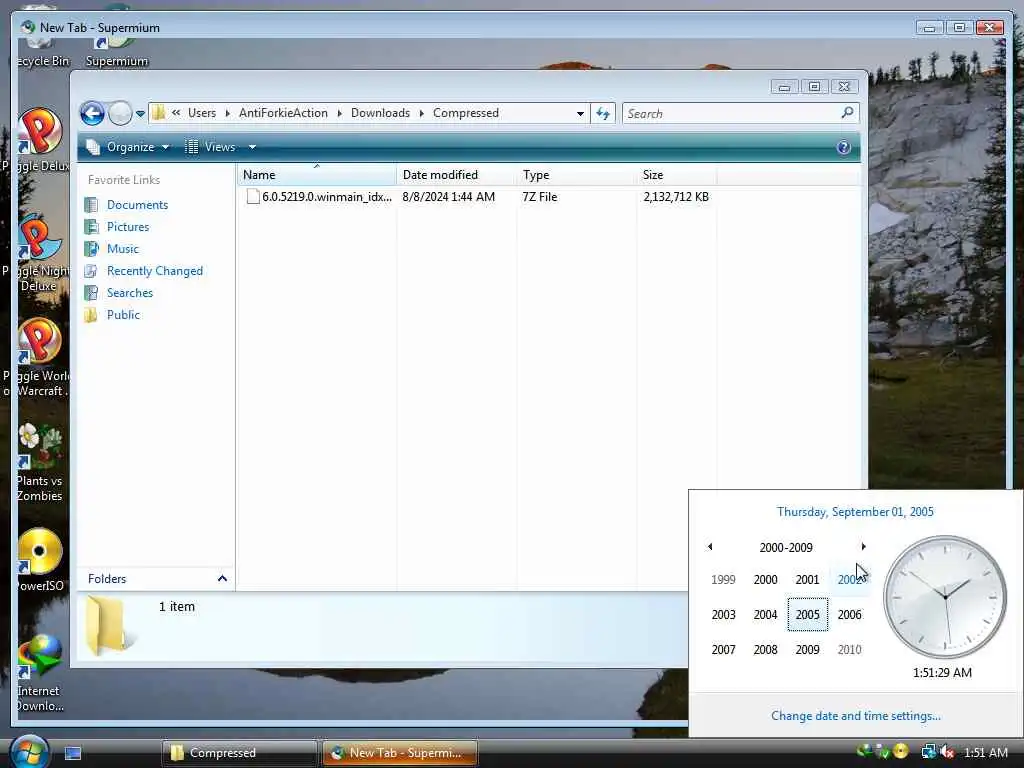The height and width of the screenshot is (768, 1024).
Task: Click the Search input box
Action: click(x=731, y=114)
